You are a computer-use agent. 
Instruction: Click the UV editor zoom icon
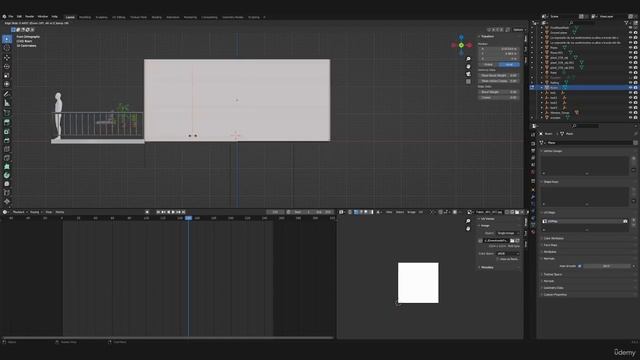(468, 221)
